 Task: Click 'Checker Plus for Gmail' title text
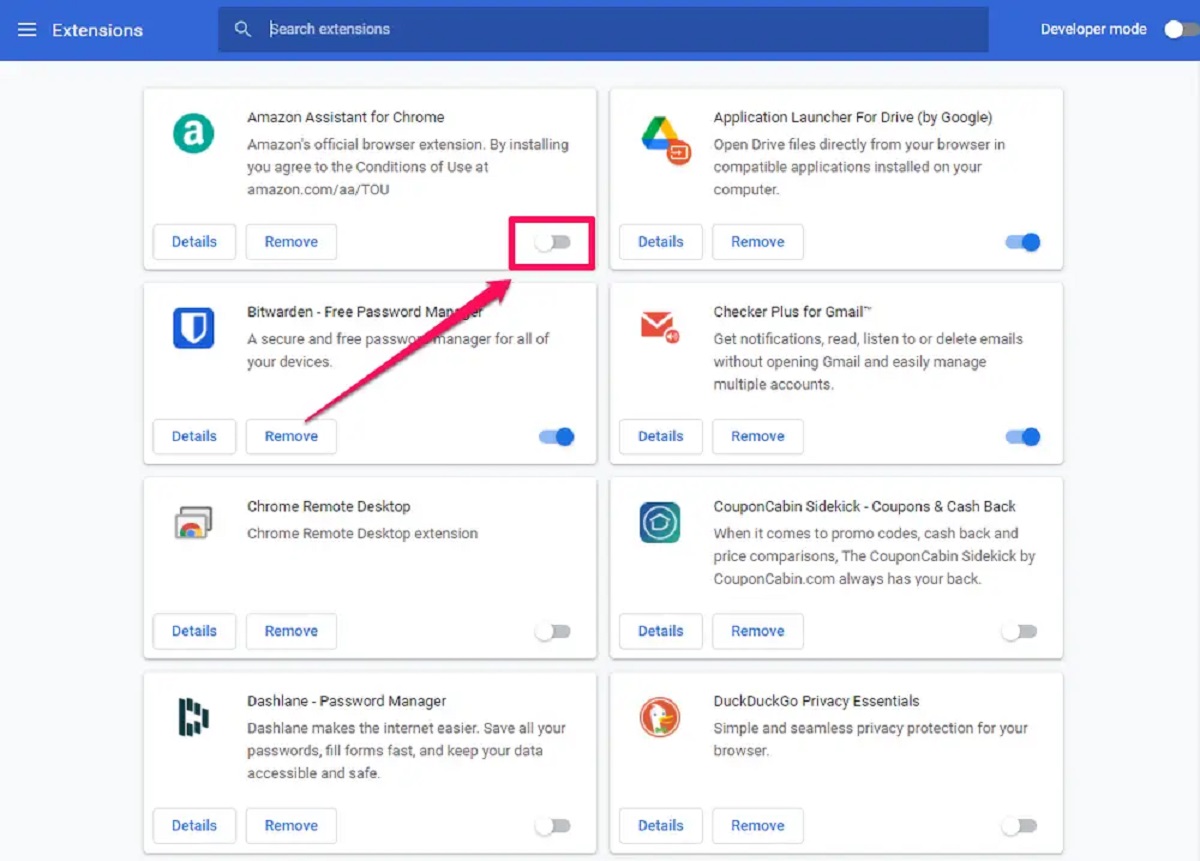[794, 312]
